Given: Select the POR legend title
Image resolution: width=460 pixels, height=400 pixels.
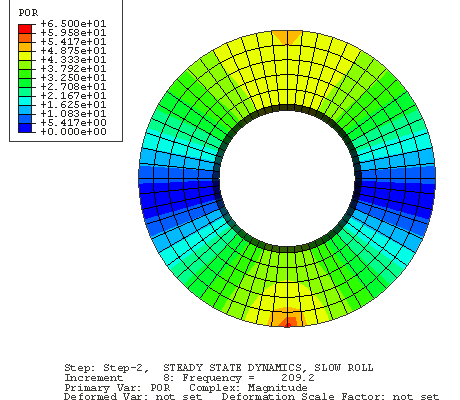Looking at the screenshot, I should point(28,13).
